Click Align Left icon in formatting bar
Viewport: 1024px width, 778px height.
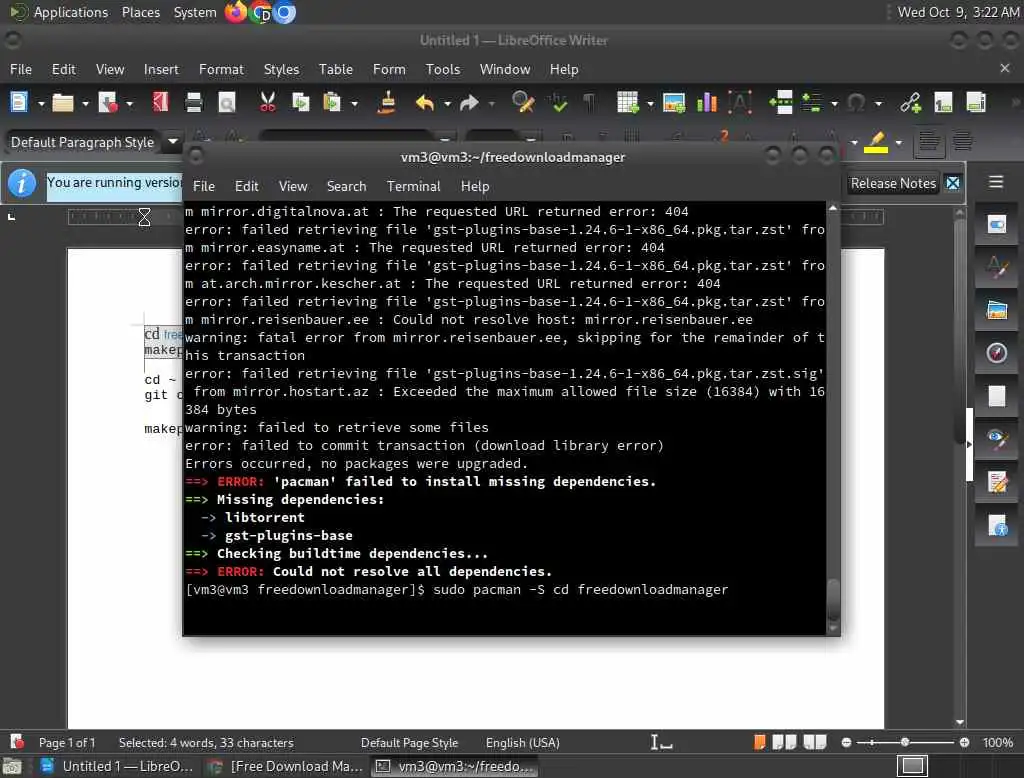[x=928, y=142]
